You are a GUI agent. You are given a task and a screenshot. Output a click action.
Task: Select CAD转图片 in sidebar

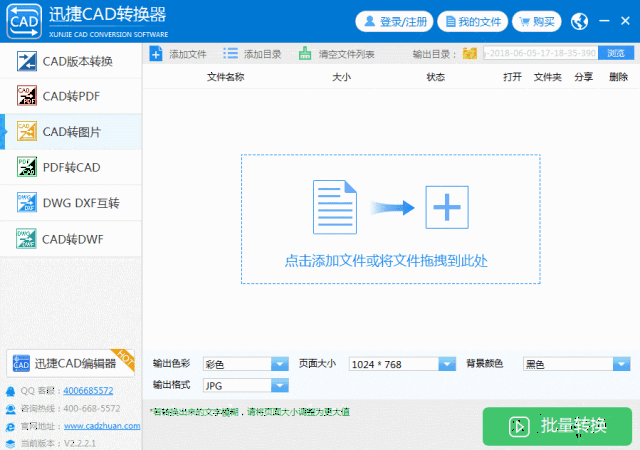click(x=71, y=132)
